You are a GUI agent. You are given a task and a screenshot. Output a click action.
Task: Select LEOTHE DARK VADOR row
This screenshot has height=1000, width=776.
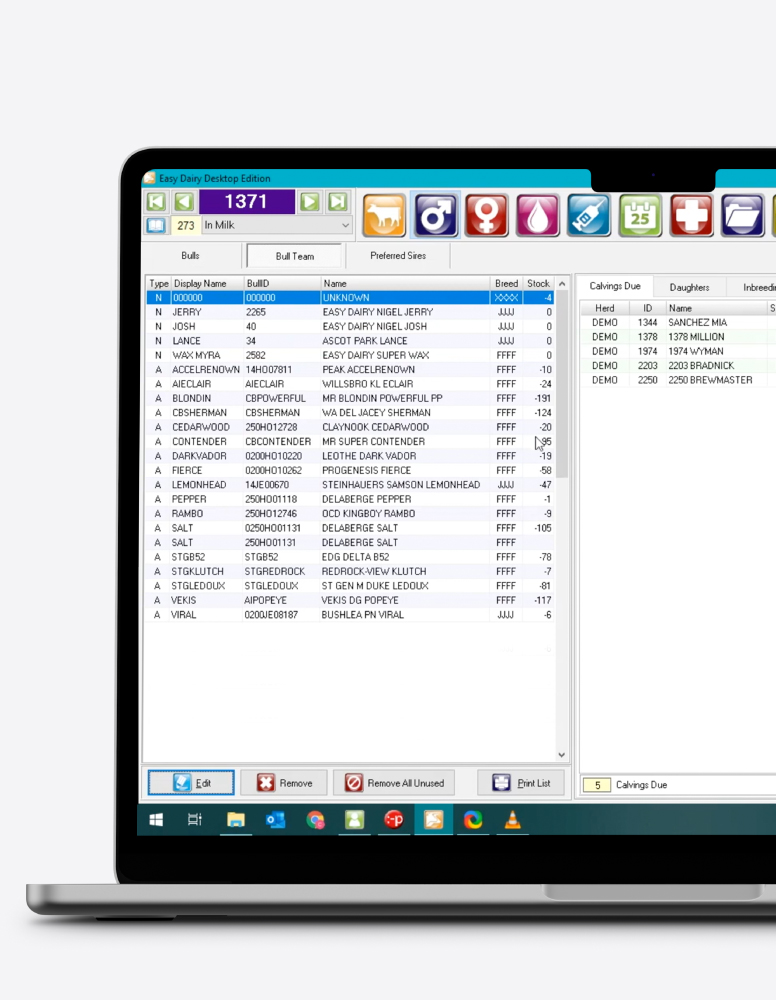(350, 456)
